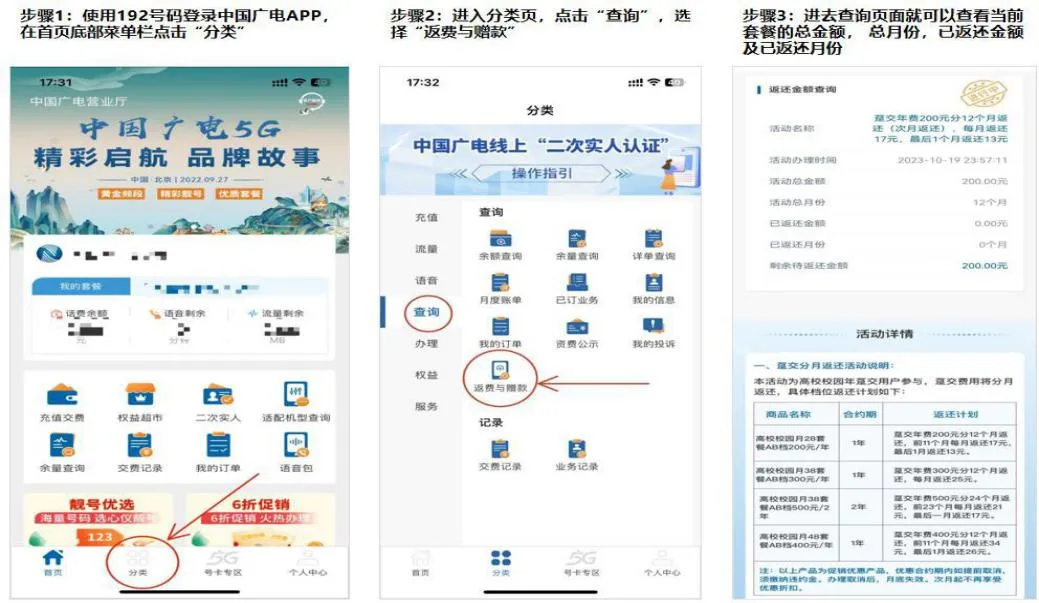Viewport: 1039px width, 603px height.
Task: Tap 二次实人认证 banner
Action: (540, 159)
